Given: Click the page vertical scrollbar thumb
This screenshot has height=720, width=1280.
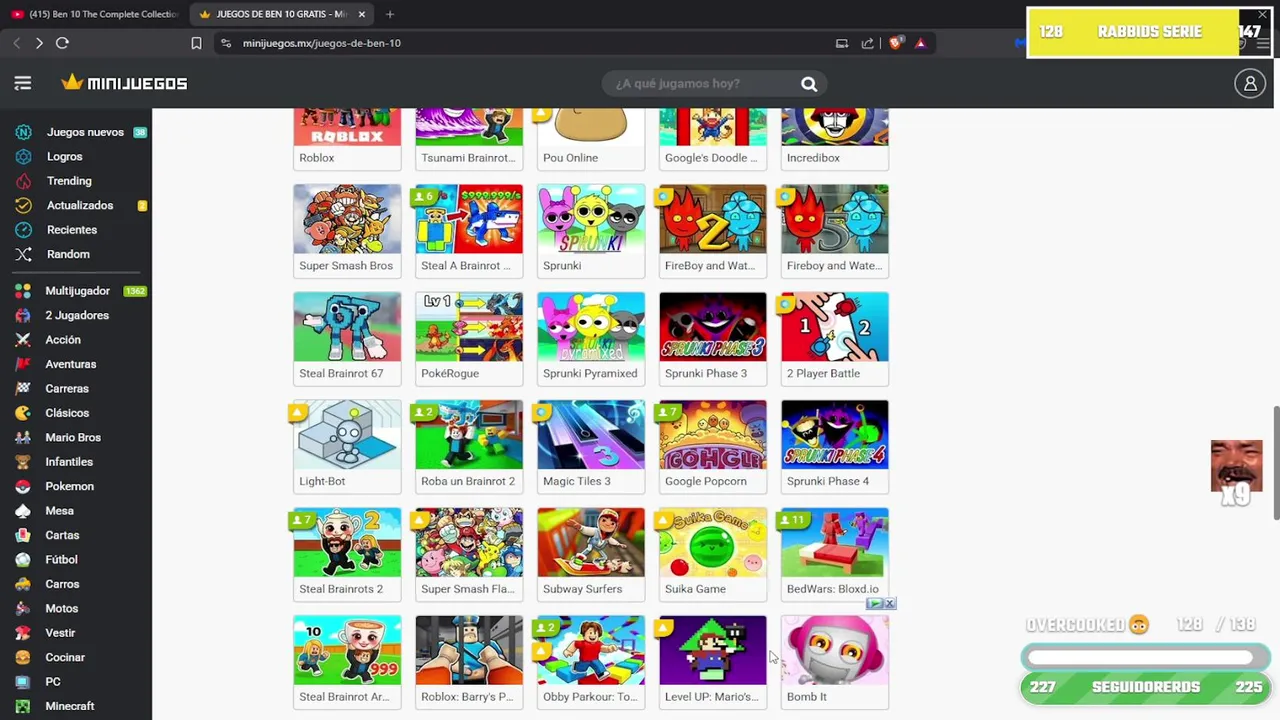Looking at the screenshot, I should tap(1275, 462).
